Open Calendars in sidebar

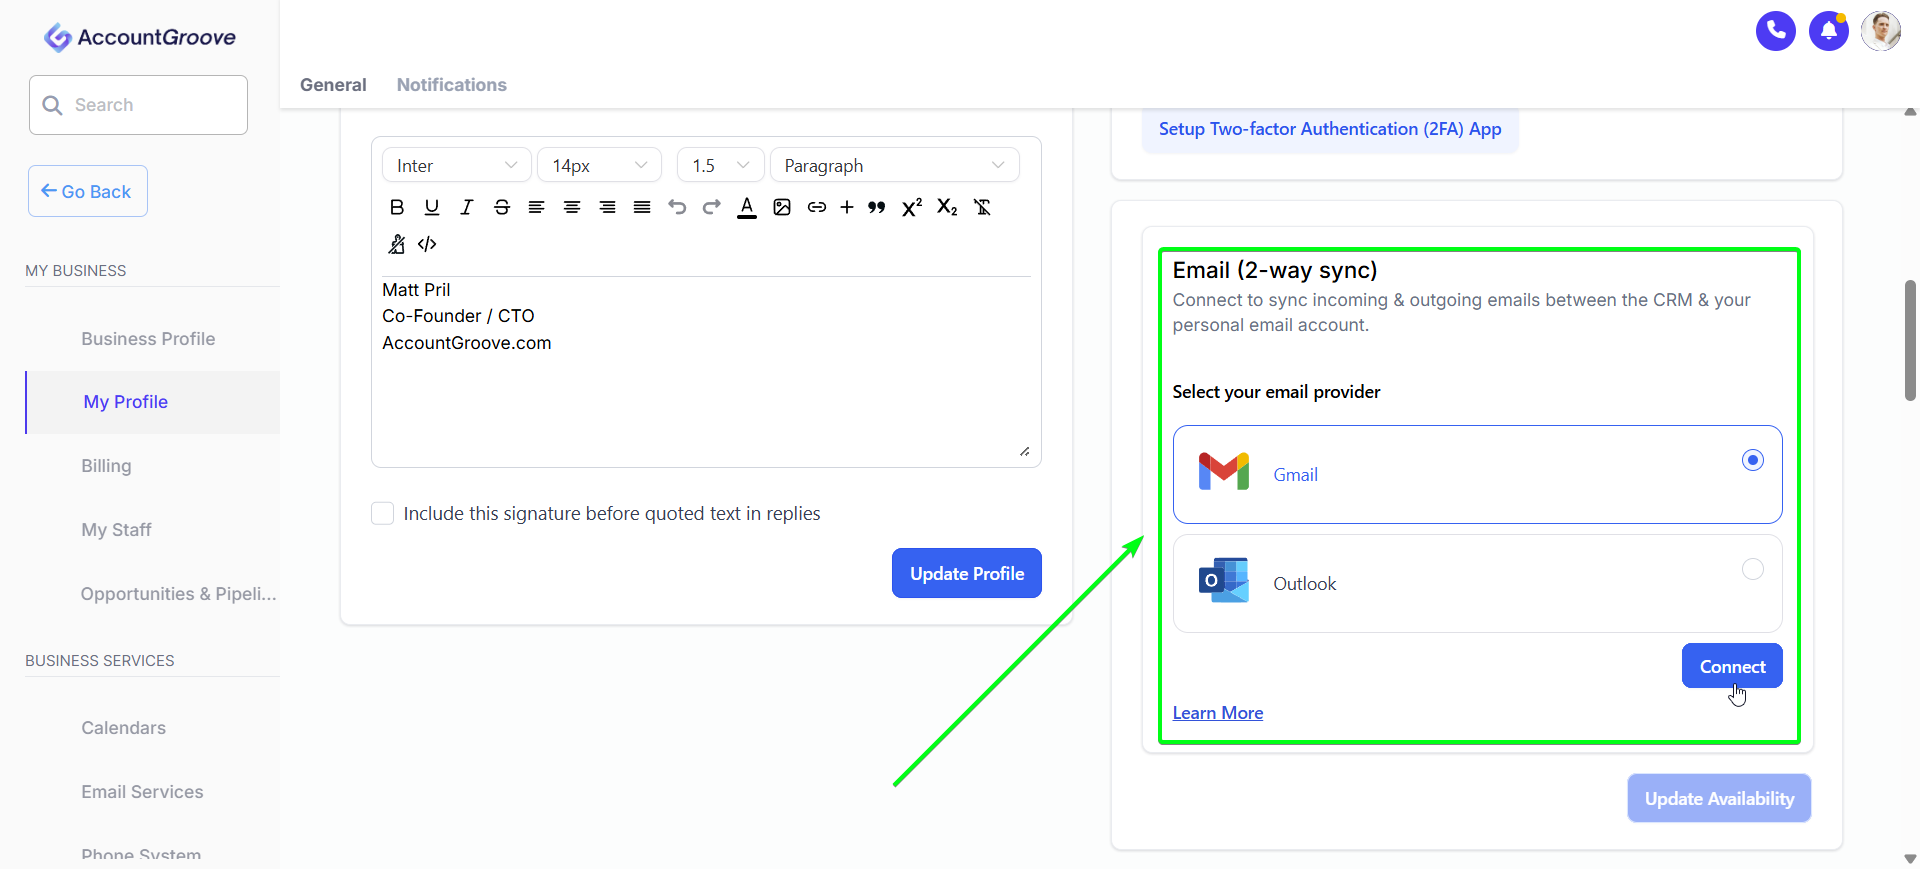(x=124, y=728)
